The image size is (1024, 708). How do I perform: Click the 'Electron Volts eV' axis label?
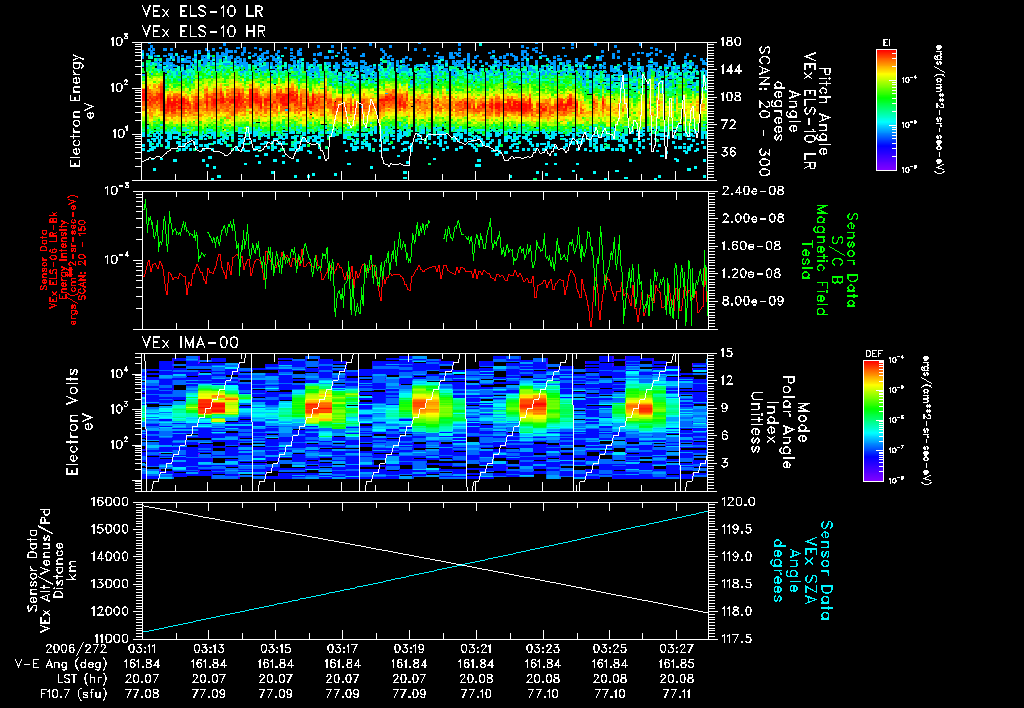coord(79,422)
